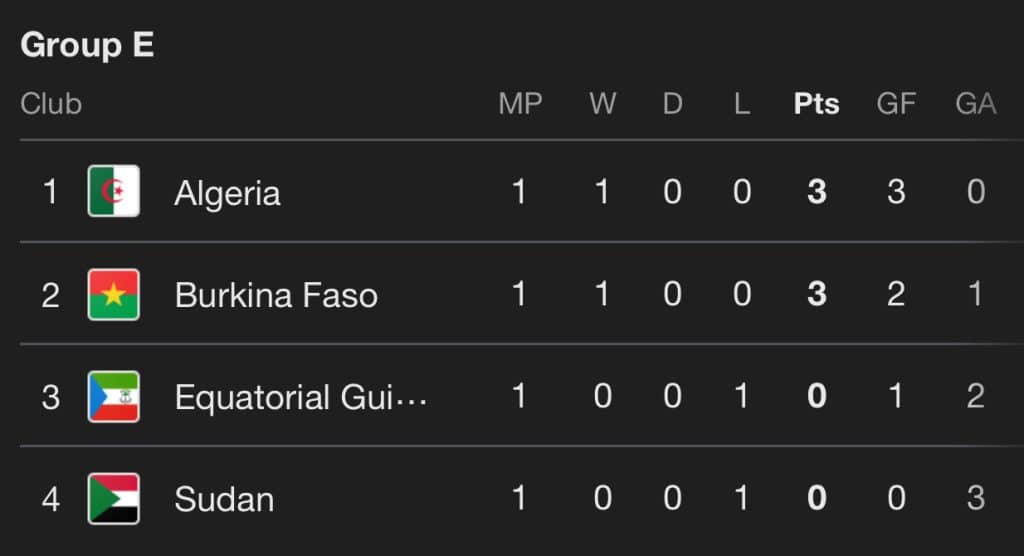Click the Burkina Faso flag icon
This screenshot has width=1024, height=556.
point(113,295)
